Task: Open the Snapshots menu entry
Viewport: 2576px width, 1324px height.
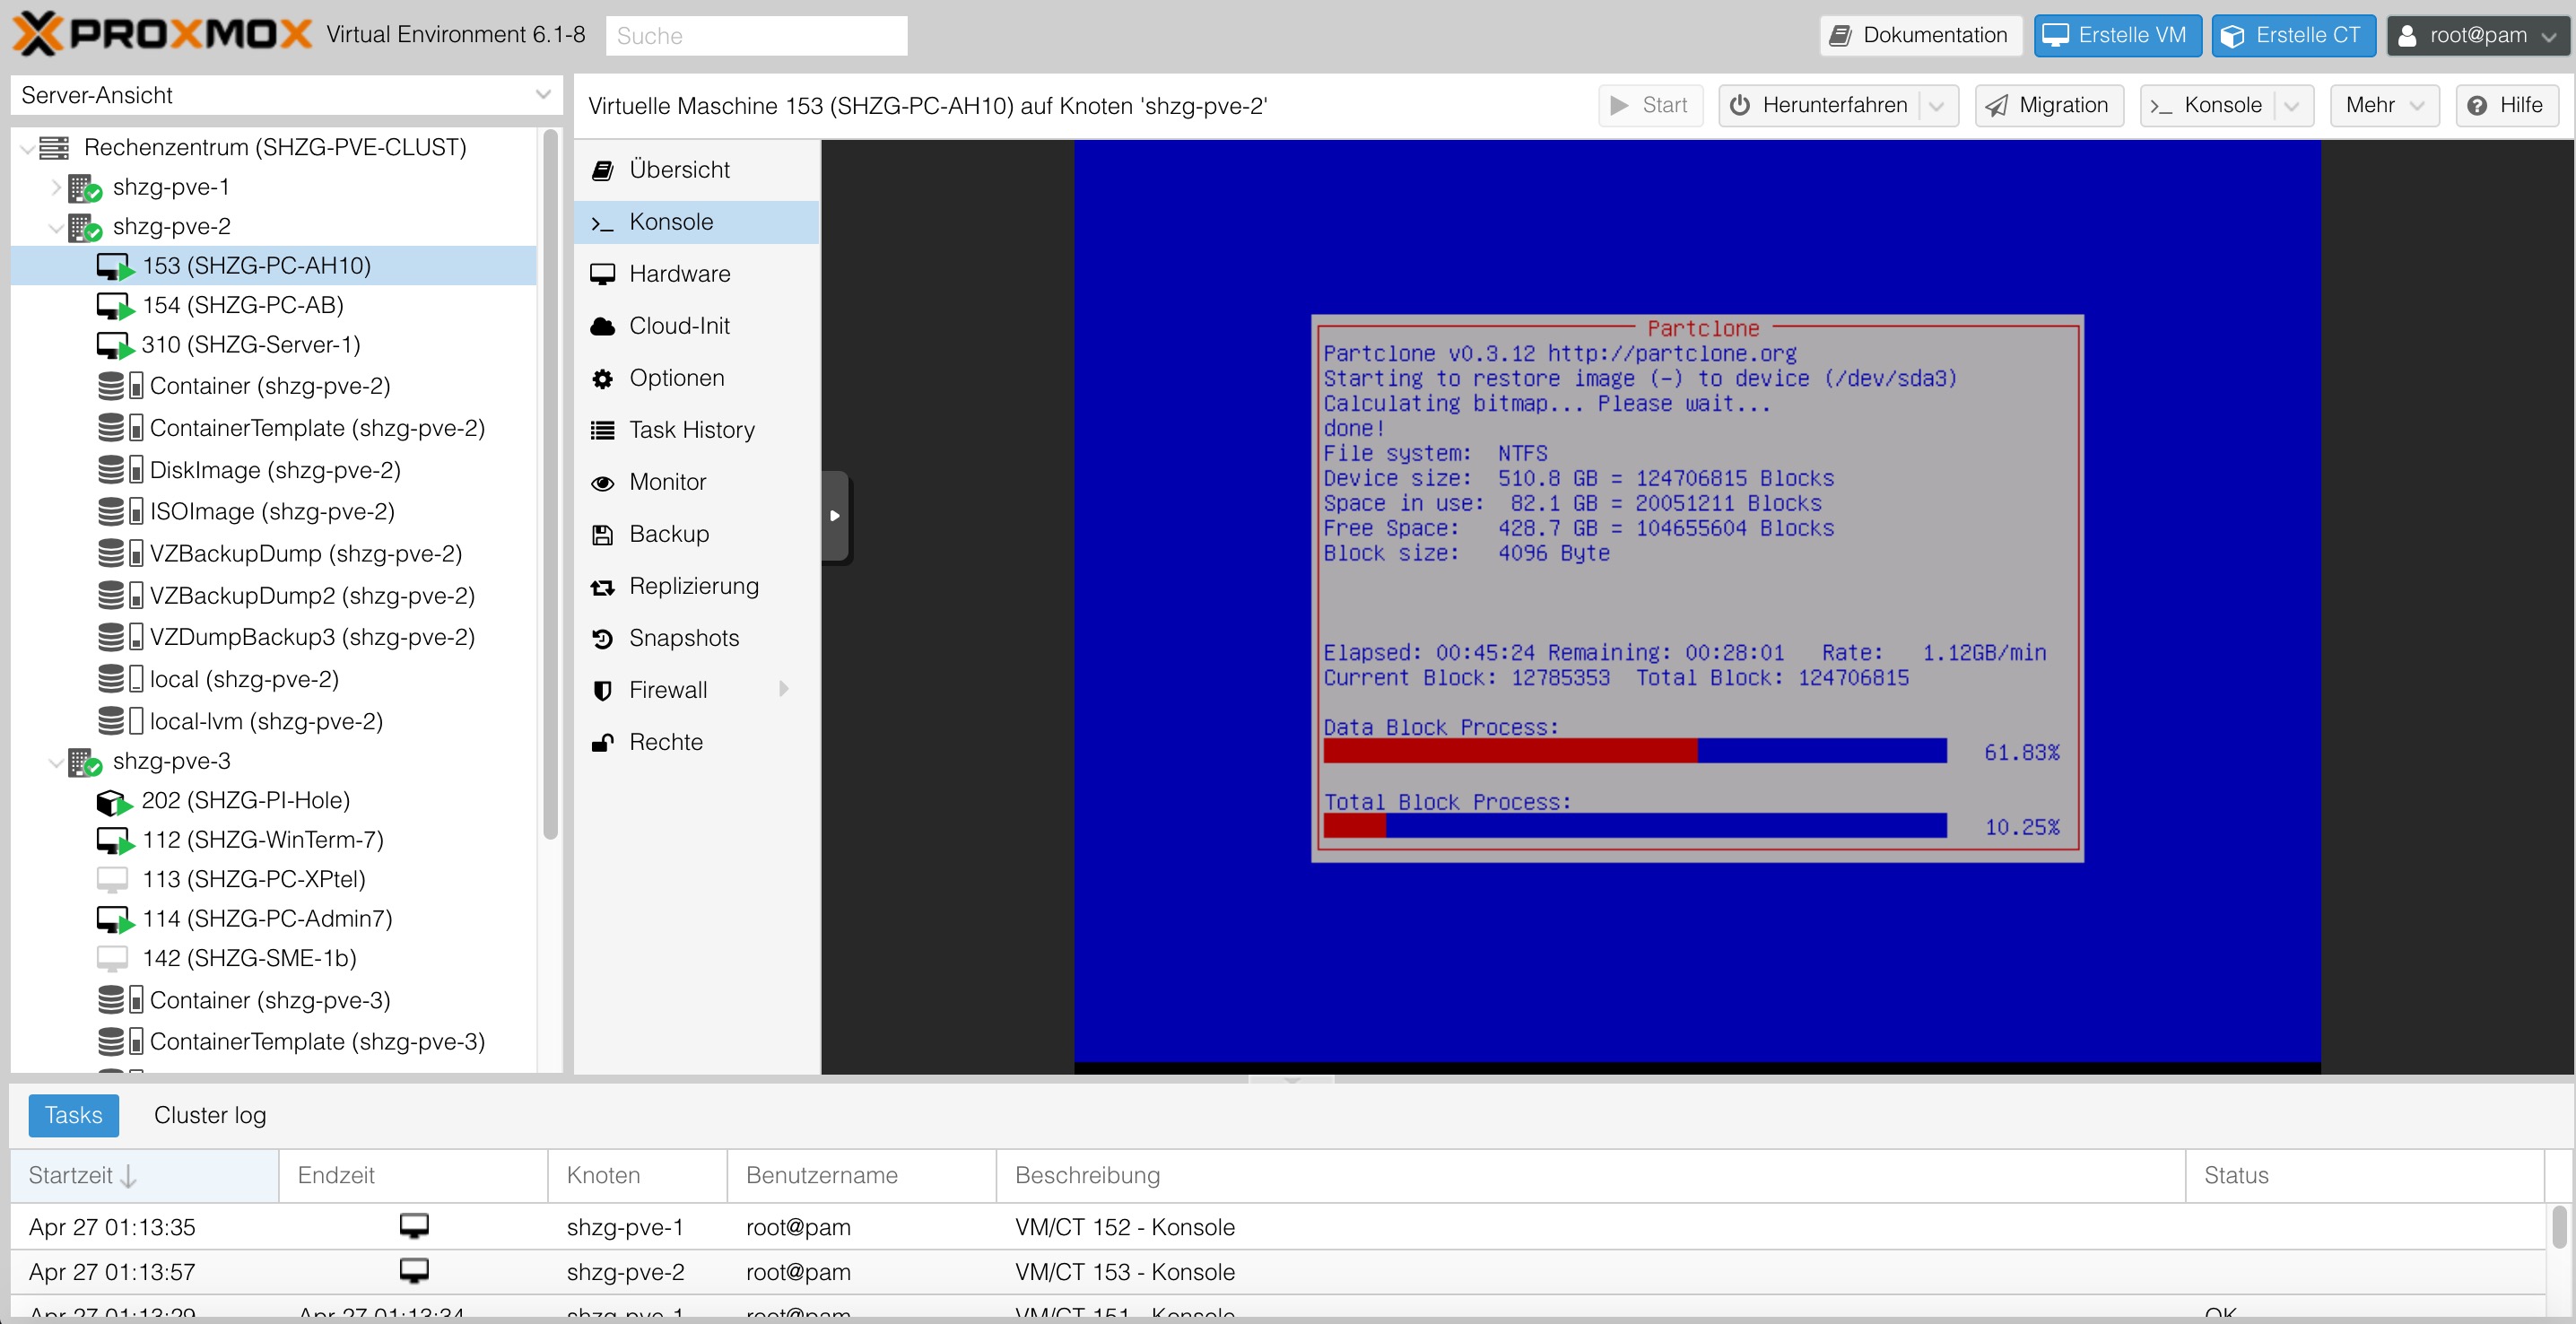Action: click(697, 638)
